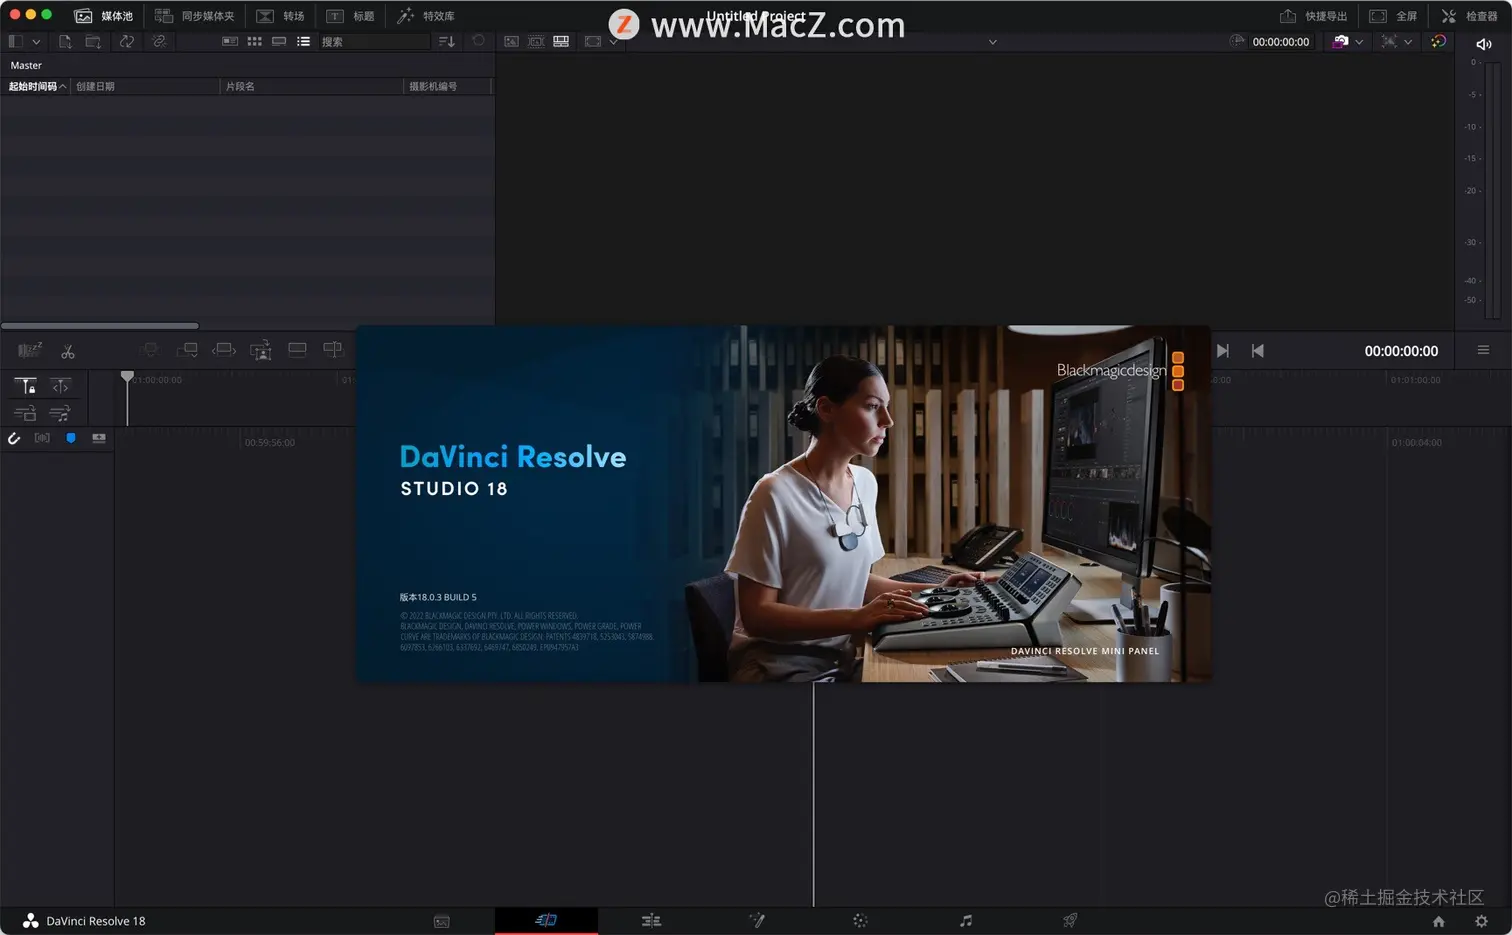Open the Media page icon
The image size is (1512, 935).
pos(442,921)
